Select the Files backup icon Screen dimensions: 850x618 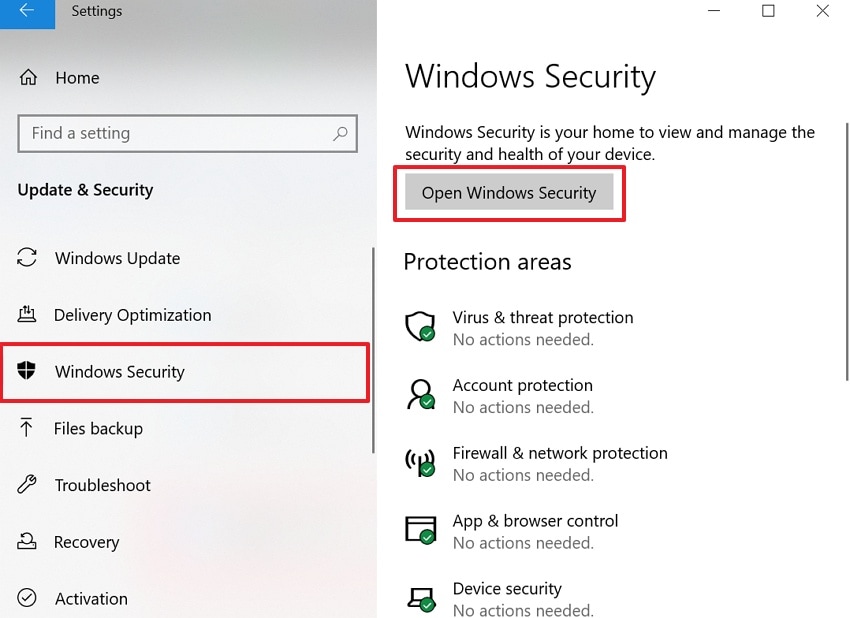coord(26,428)
